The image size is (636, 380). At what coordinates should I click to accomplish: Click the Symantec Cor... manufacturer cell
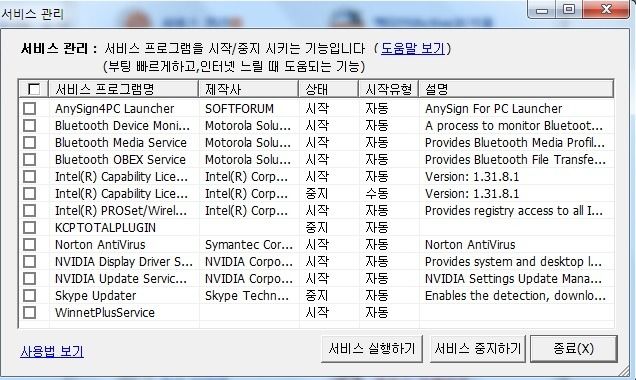point(249,245)
